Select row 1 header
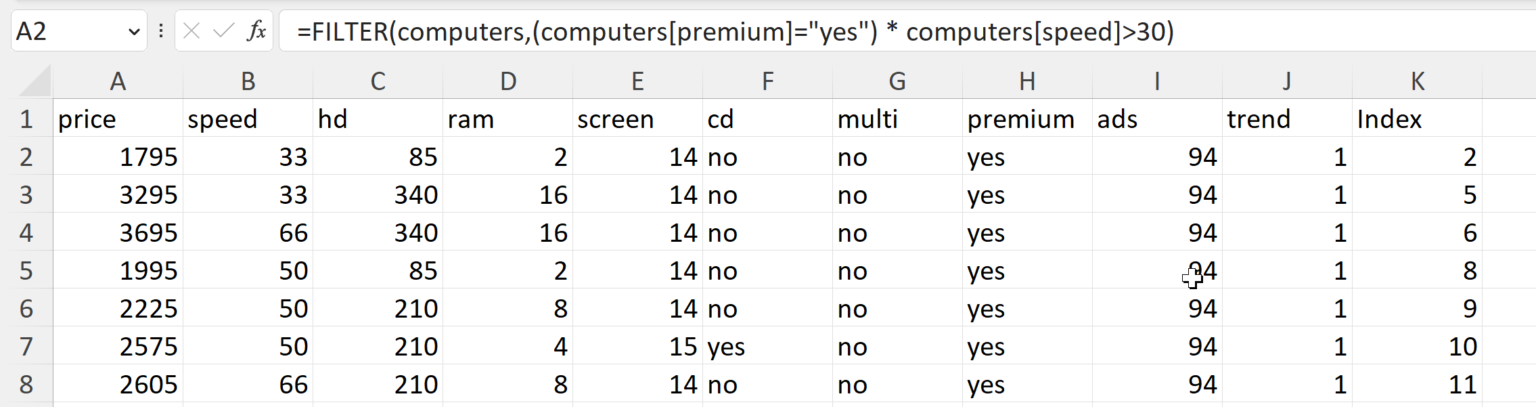The width and height of the screenshot is (1536, 407). click(x=25, y=120)
